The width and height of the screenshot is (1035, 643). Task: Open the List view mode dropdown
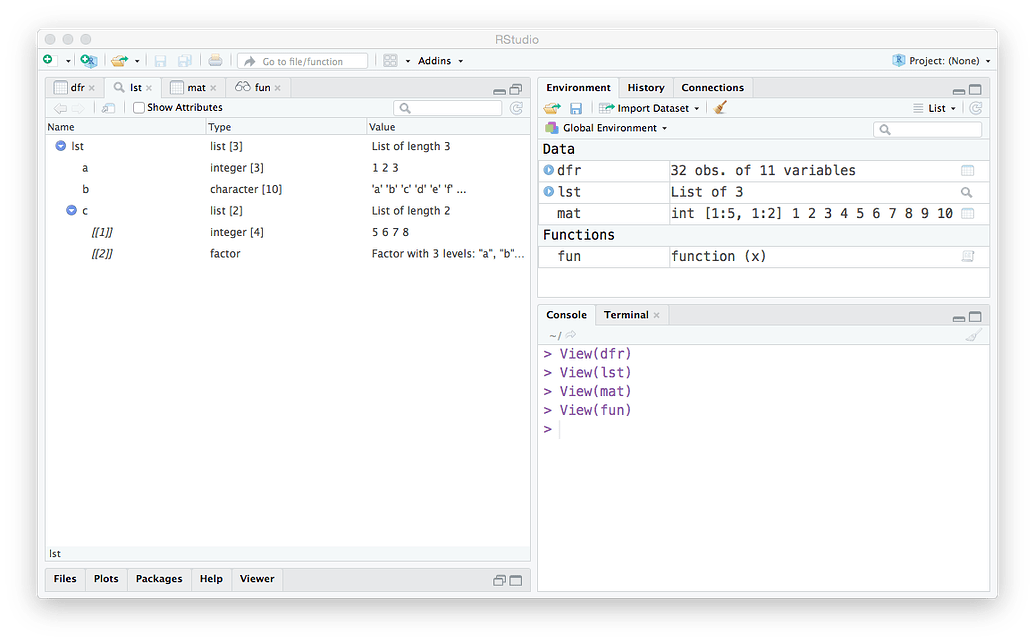(934, 108)
